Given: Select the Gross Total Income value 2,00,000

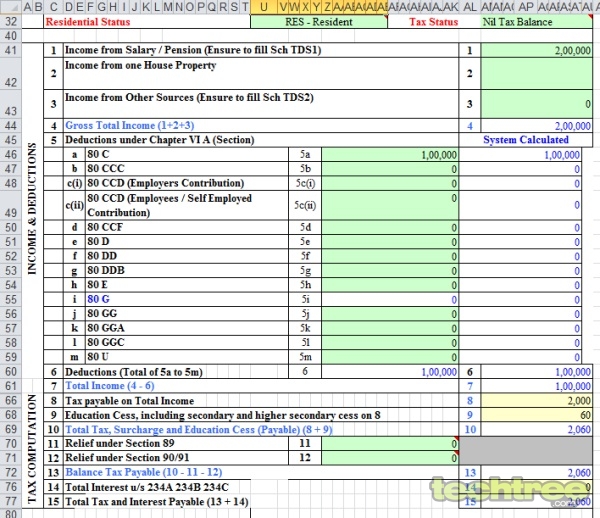Looking at the screenshot, I should click(536, 125).
